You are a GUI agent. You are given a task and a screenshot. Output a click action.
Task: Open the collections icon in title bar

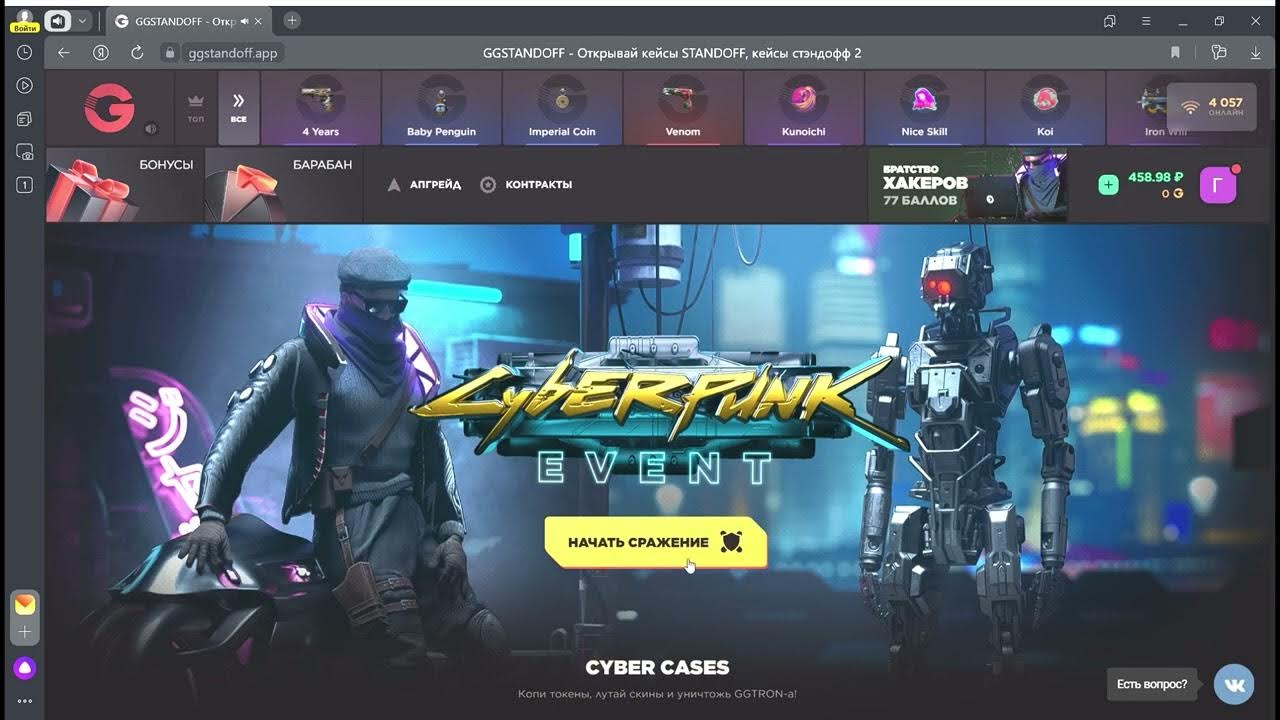(x=1110, y=21)
